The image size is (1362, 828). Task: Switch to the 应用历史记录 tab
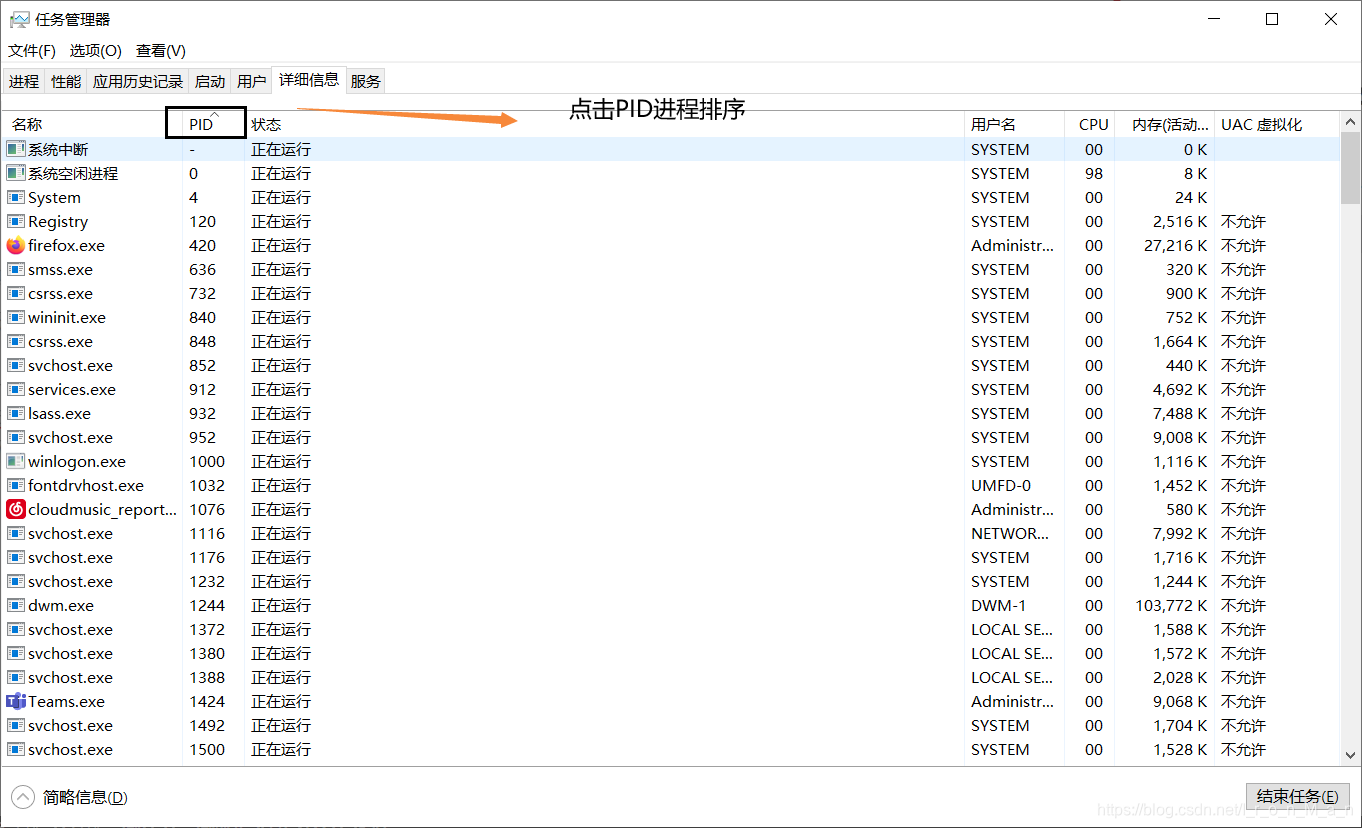pyautogui.click(x=138, y=81)
